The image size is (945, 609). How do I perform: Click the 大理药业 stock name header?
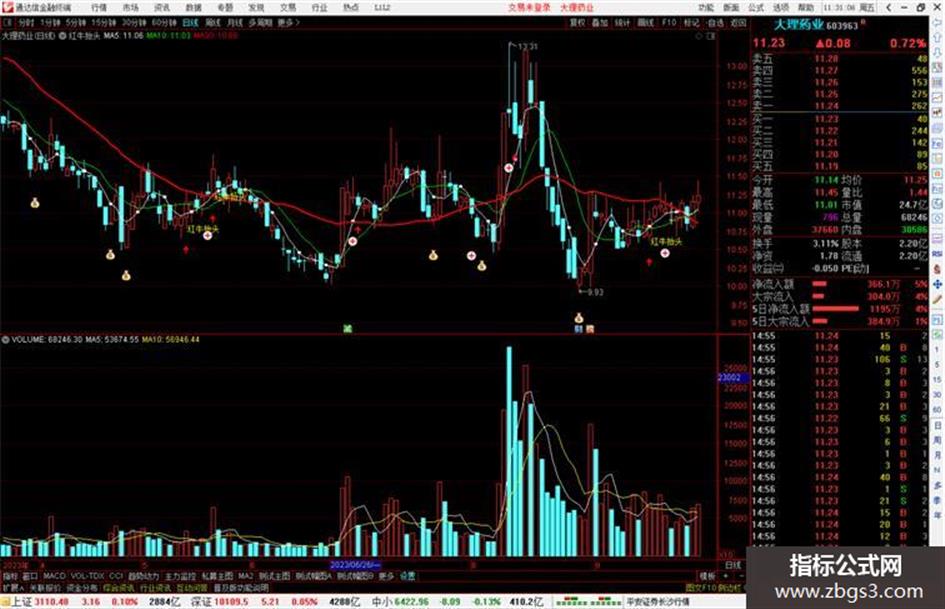point(798,25)
